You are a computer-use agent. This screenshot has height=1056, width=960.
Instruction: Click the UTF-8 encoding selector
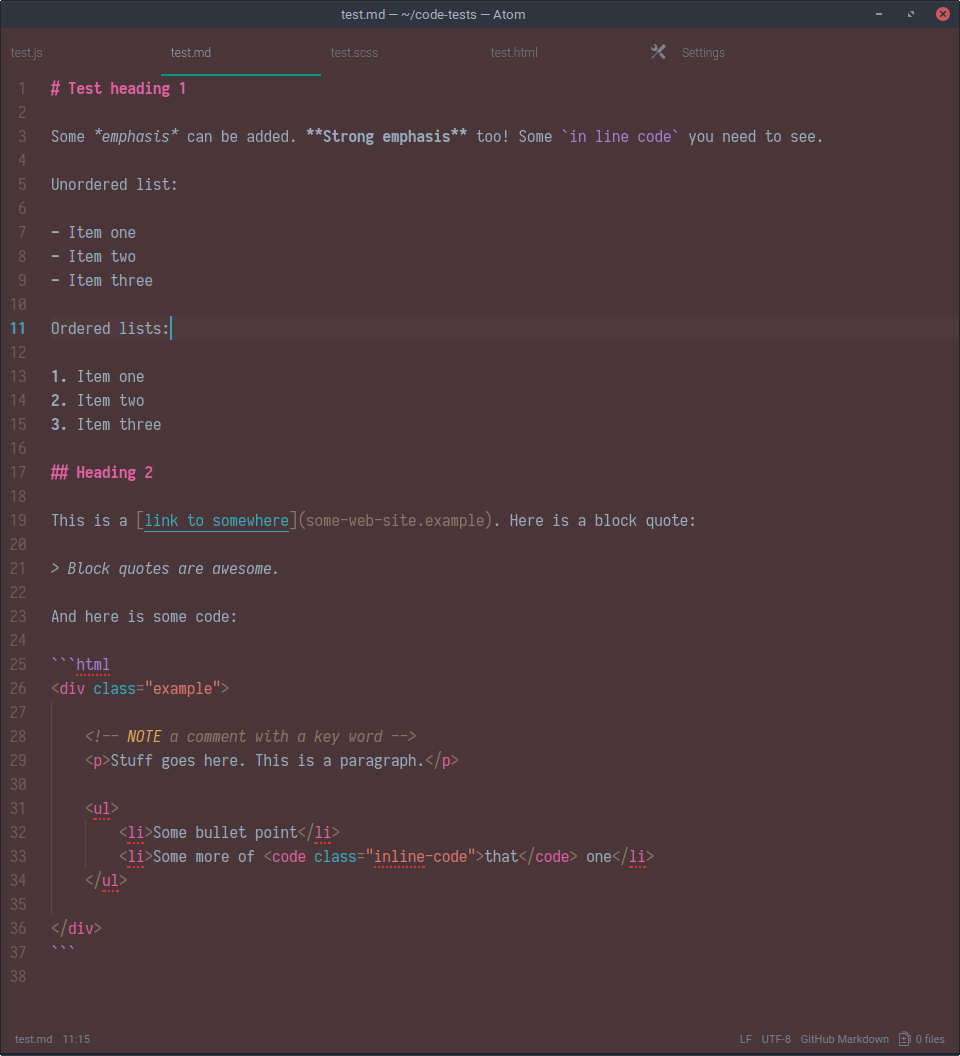pyautogui.click(x=775, y=1039)
